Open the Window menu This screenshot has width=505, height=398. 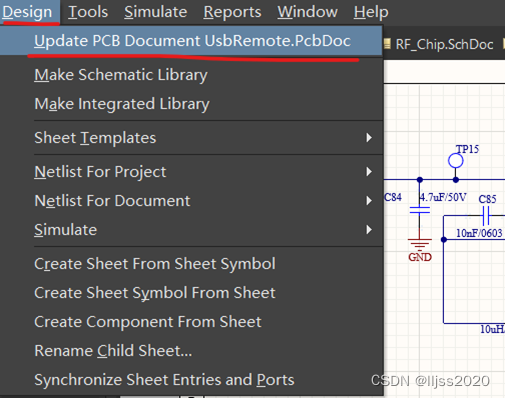(x=307, y=12)
